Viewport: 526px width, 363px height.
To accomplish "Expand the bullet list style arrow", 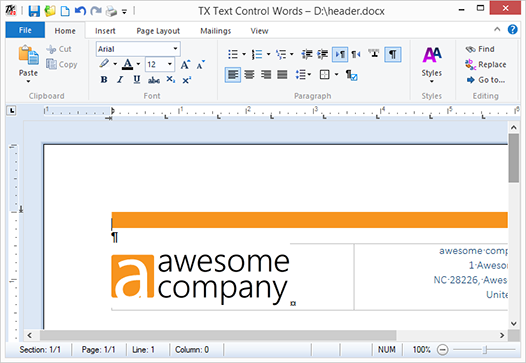I will point(244,54).
